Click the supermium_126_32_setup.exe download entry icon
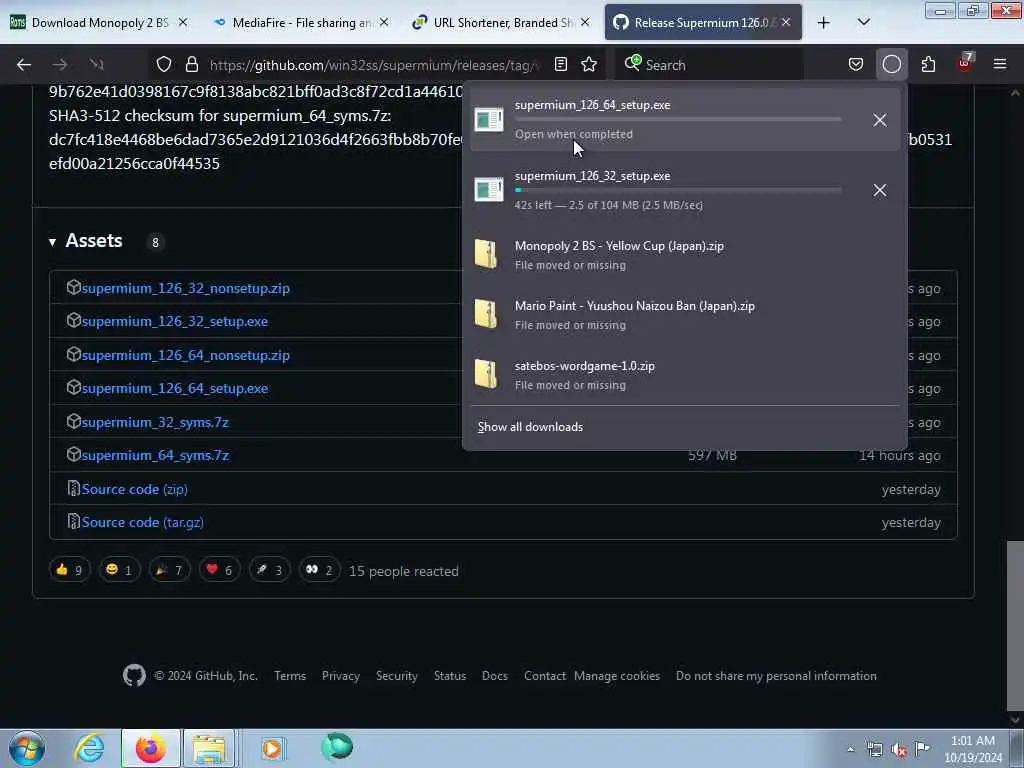This screenshot has width=1024, height=768. (488, 190)
